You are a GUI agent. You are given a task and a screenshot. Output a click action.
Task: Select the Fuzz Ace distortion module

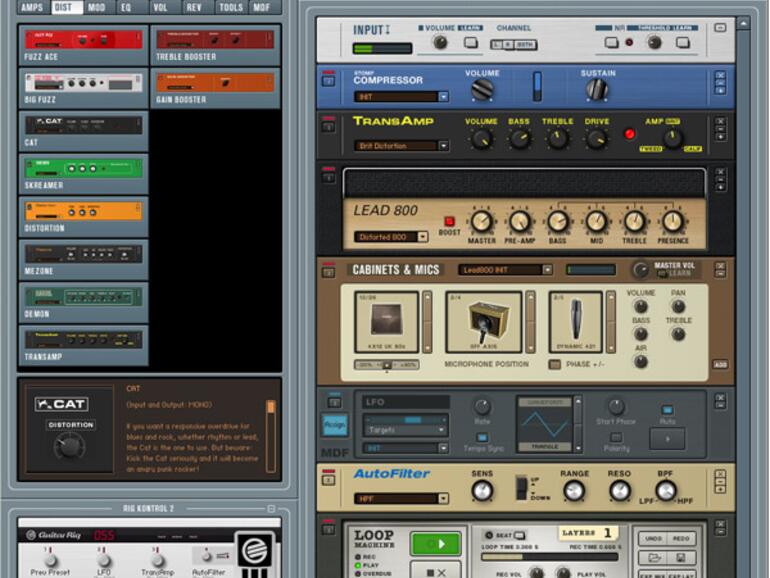[x=83, y=45]
